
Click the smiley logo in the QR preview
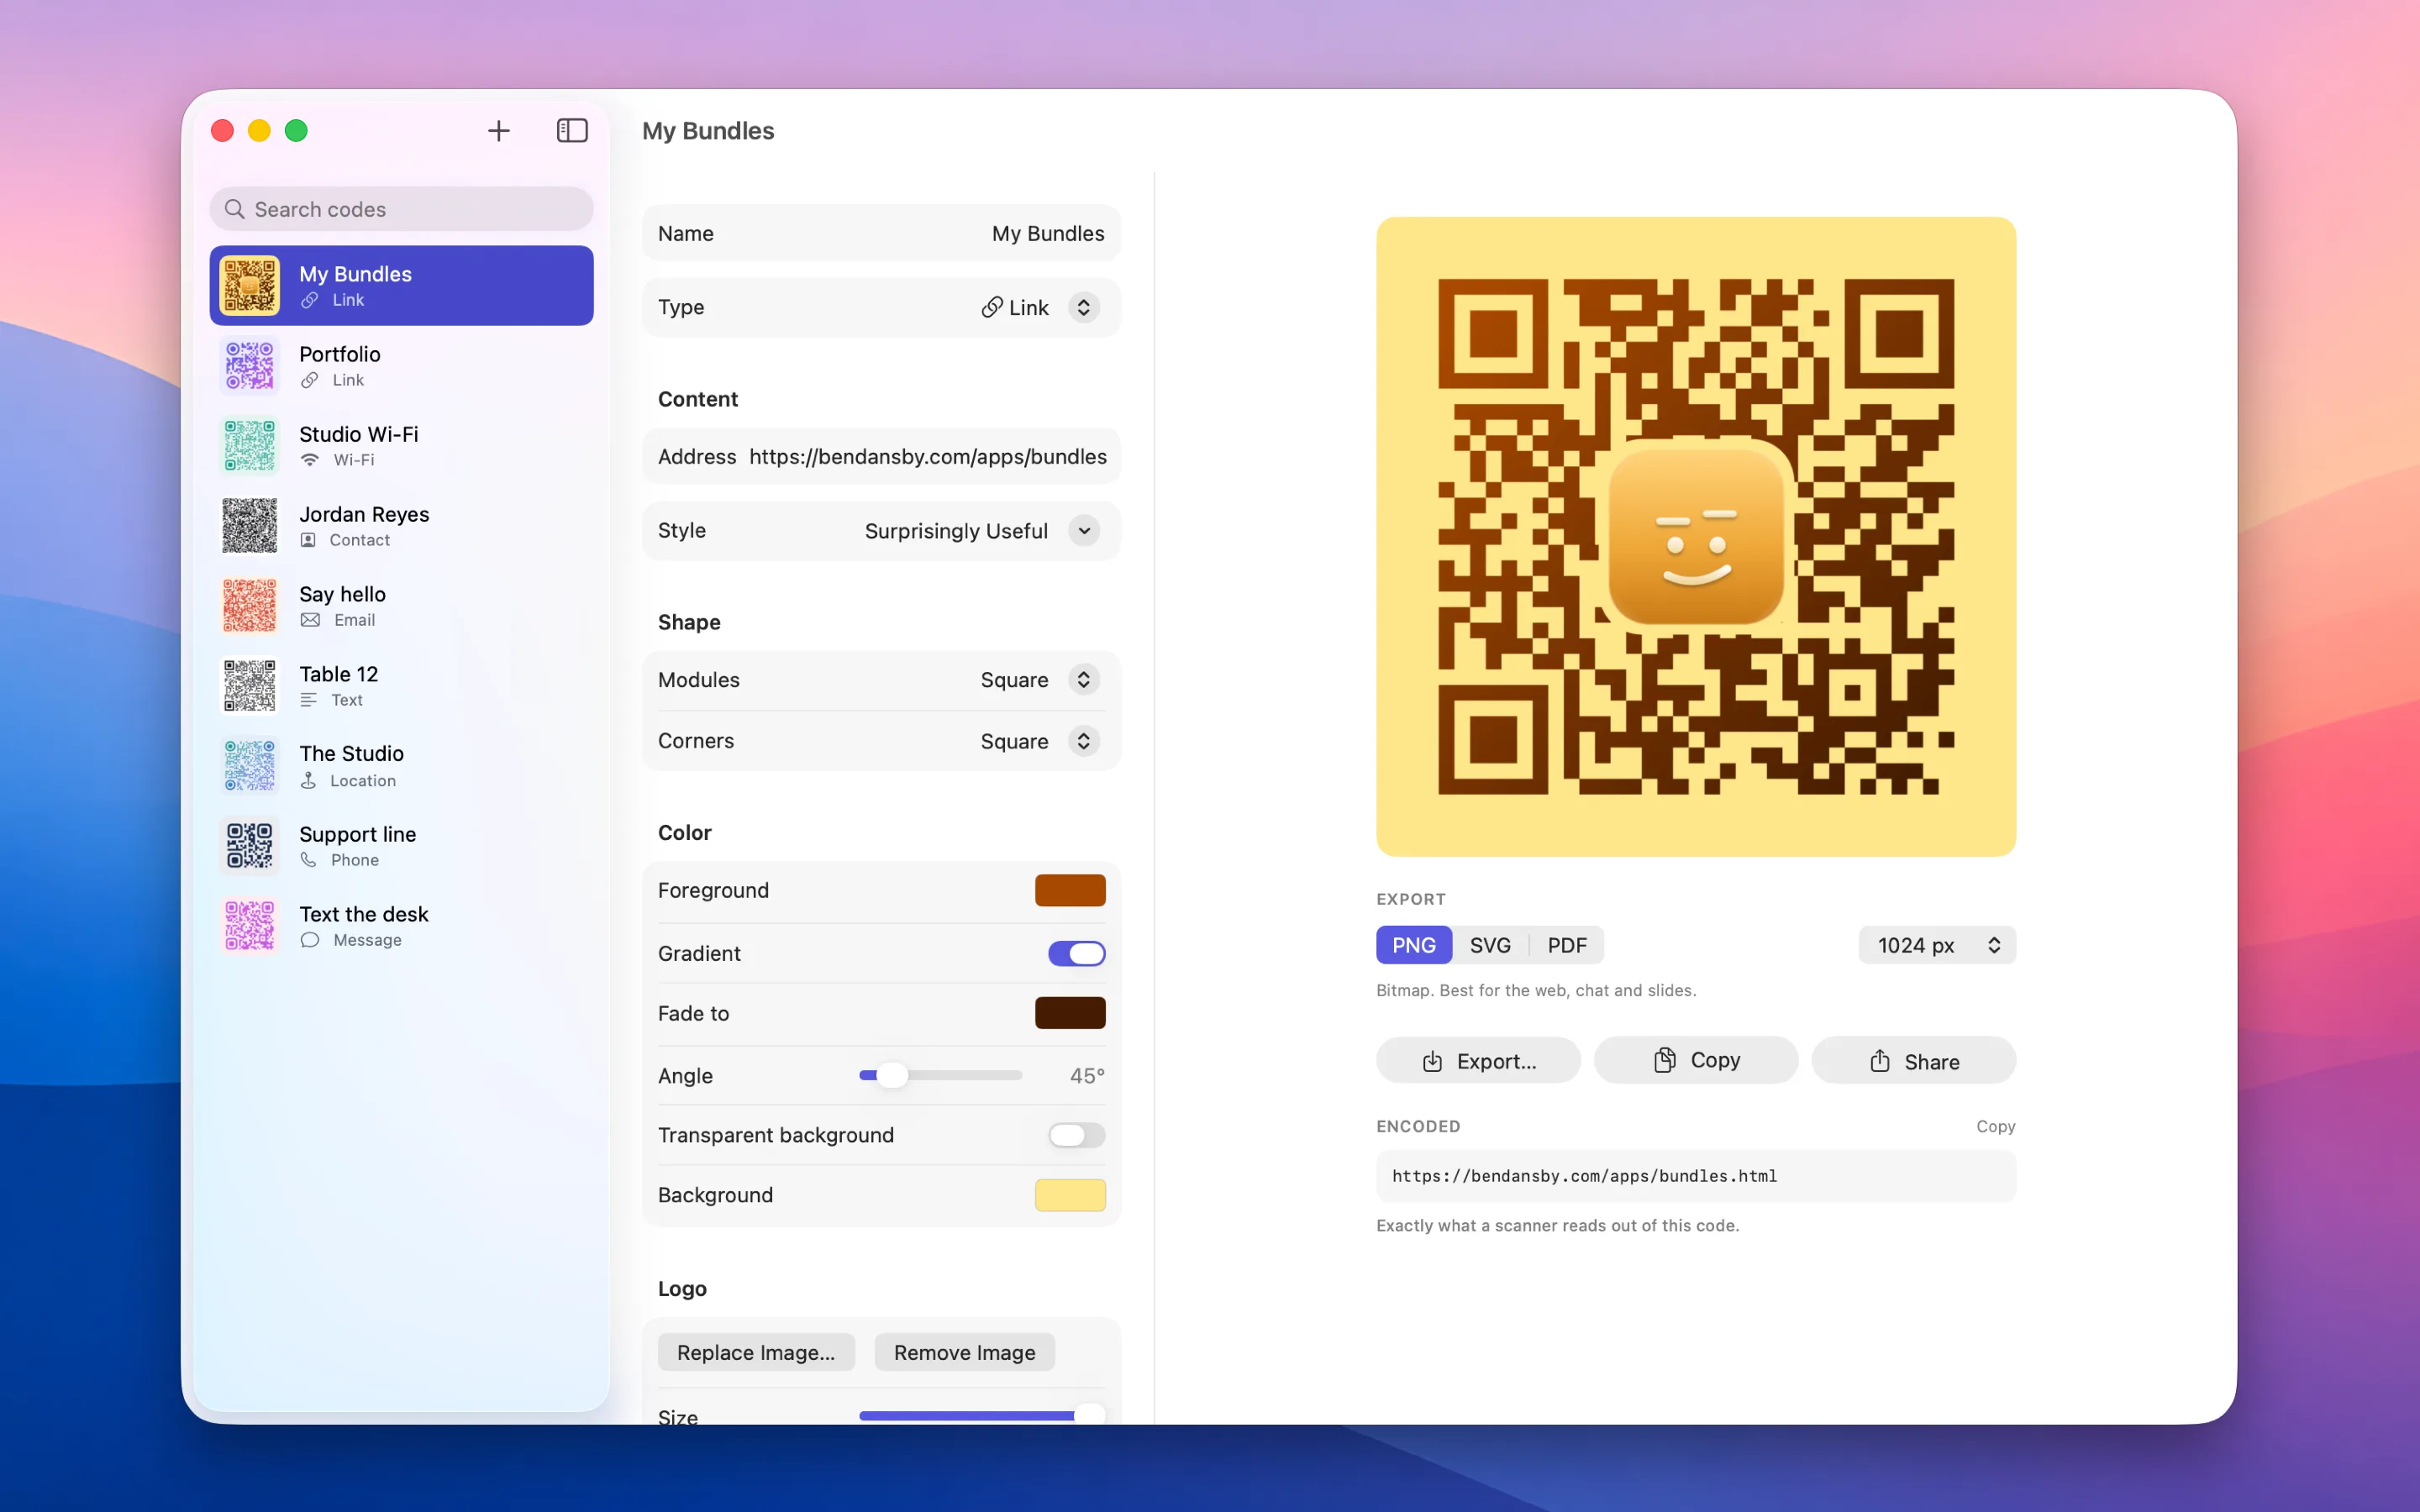click(1696, 537)
